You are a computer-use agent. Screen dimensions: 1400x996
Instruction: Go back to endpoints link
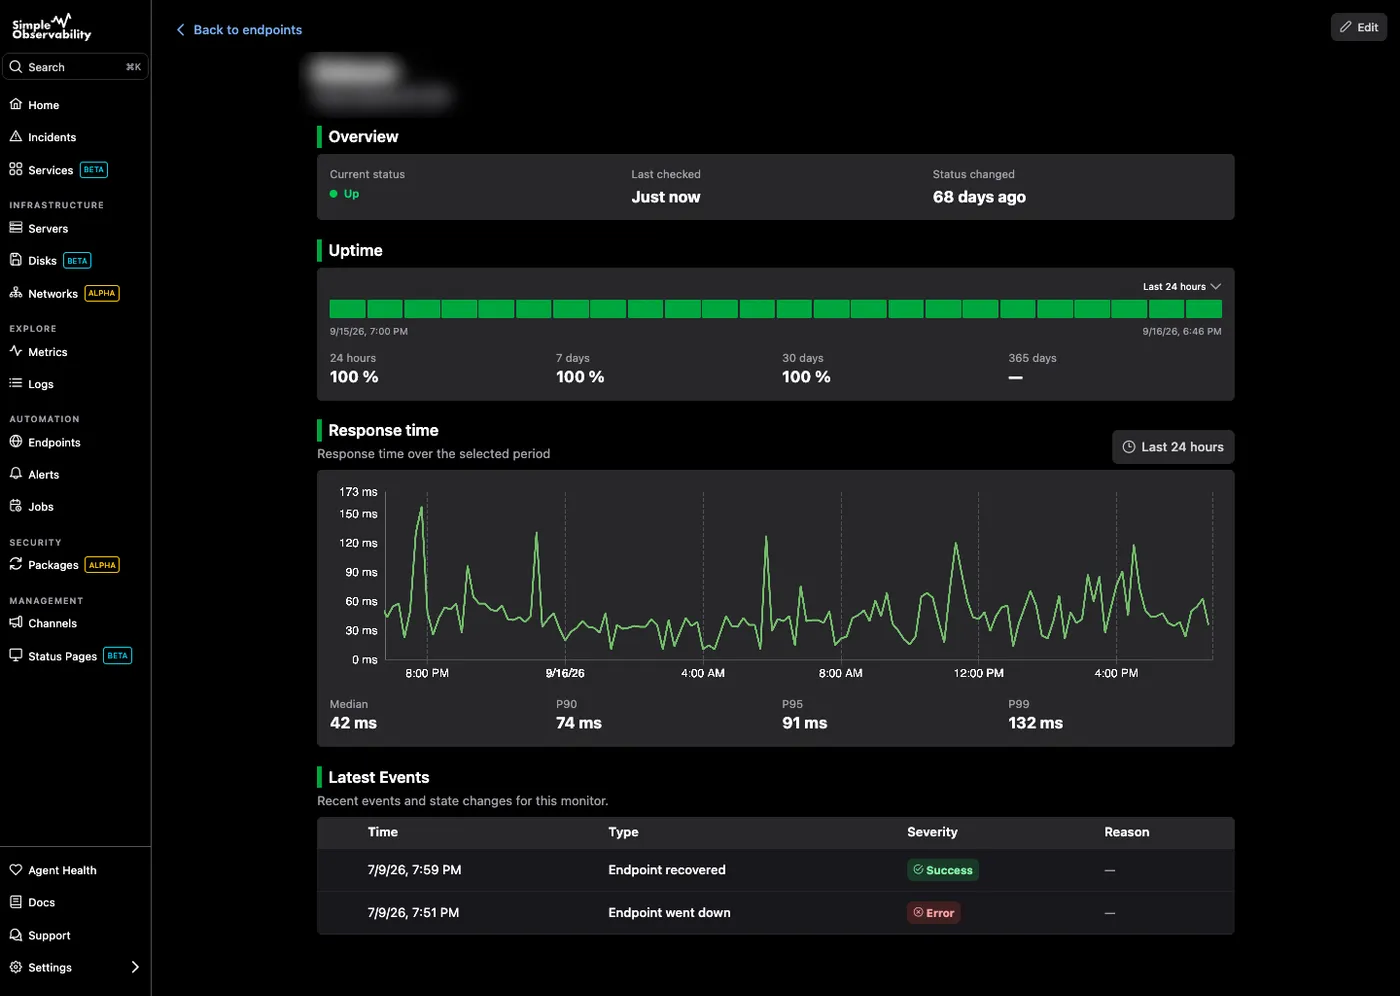[239, 30]
